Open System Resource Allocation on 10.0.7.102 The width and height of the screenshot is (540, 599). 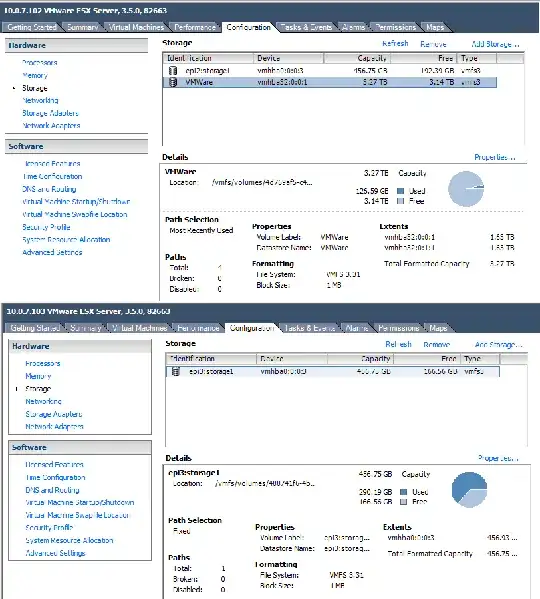tap(66, 240)
